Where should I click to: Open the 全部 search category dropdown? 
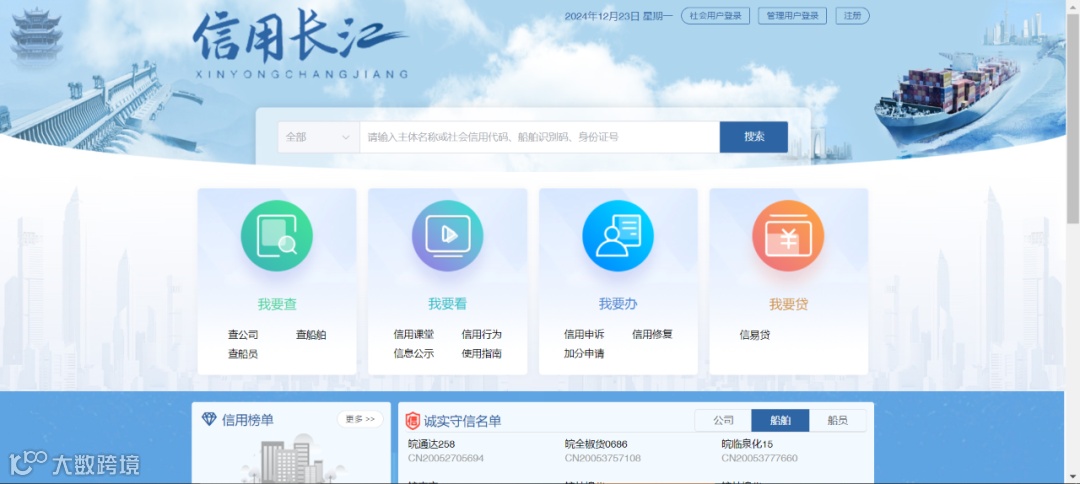pyautogui.click(x=318, y=137)
